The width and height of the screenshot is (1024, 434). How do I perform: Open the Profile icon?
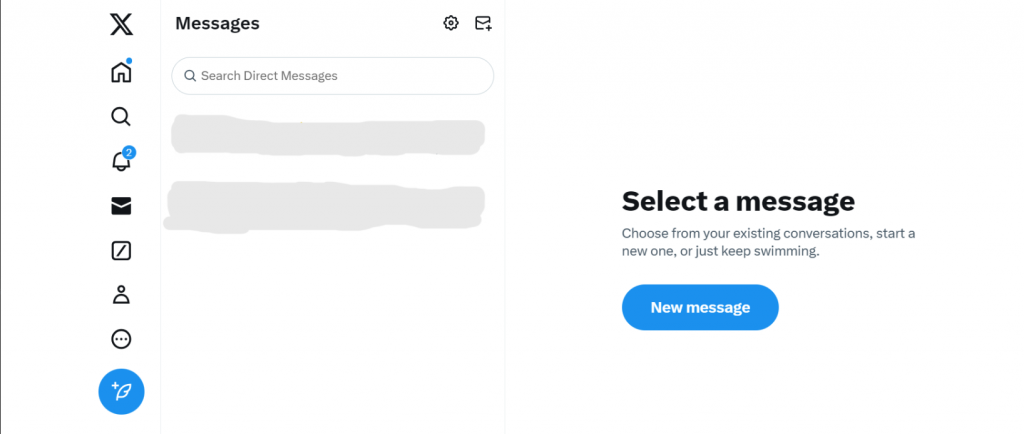coord(121,295)
